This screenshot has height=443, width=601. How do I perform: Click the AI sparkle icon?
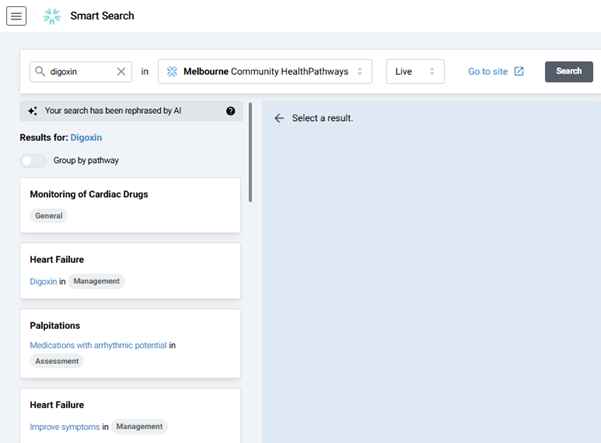[33, 111]
